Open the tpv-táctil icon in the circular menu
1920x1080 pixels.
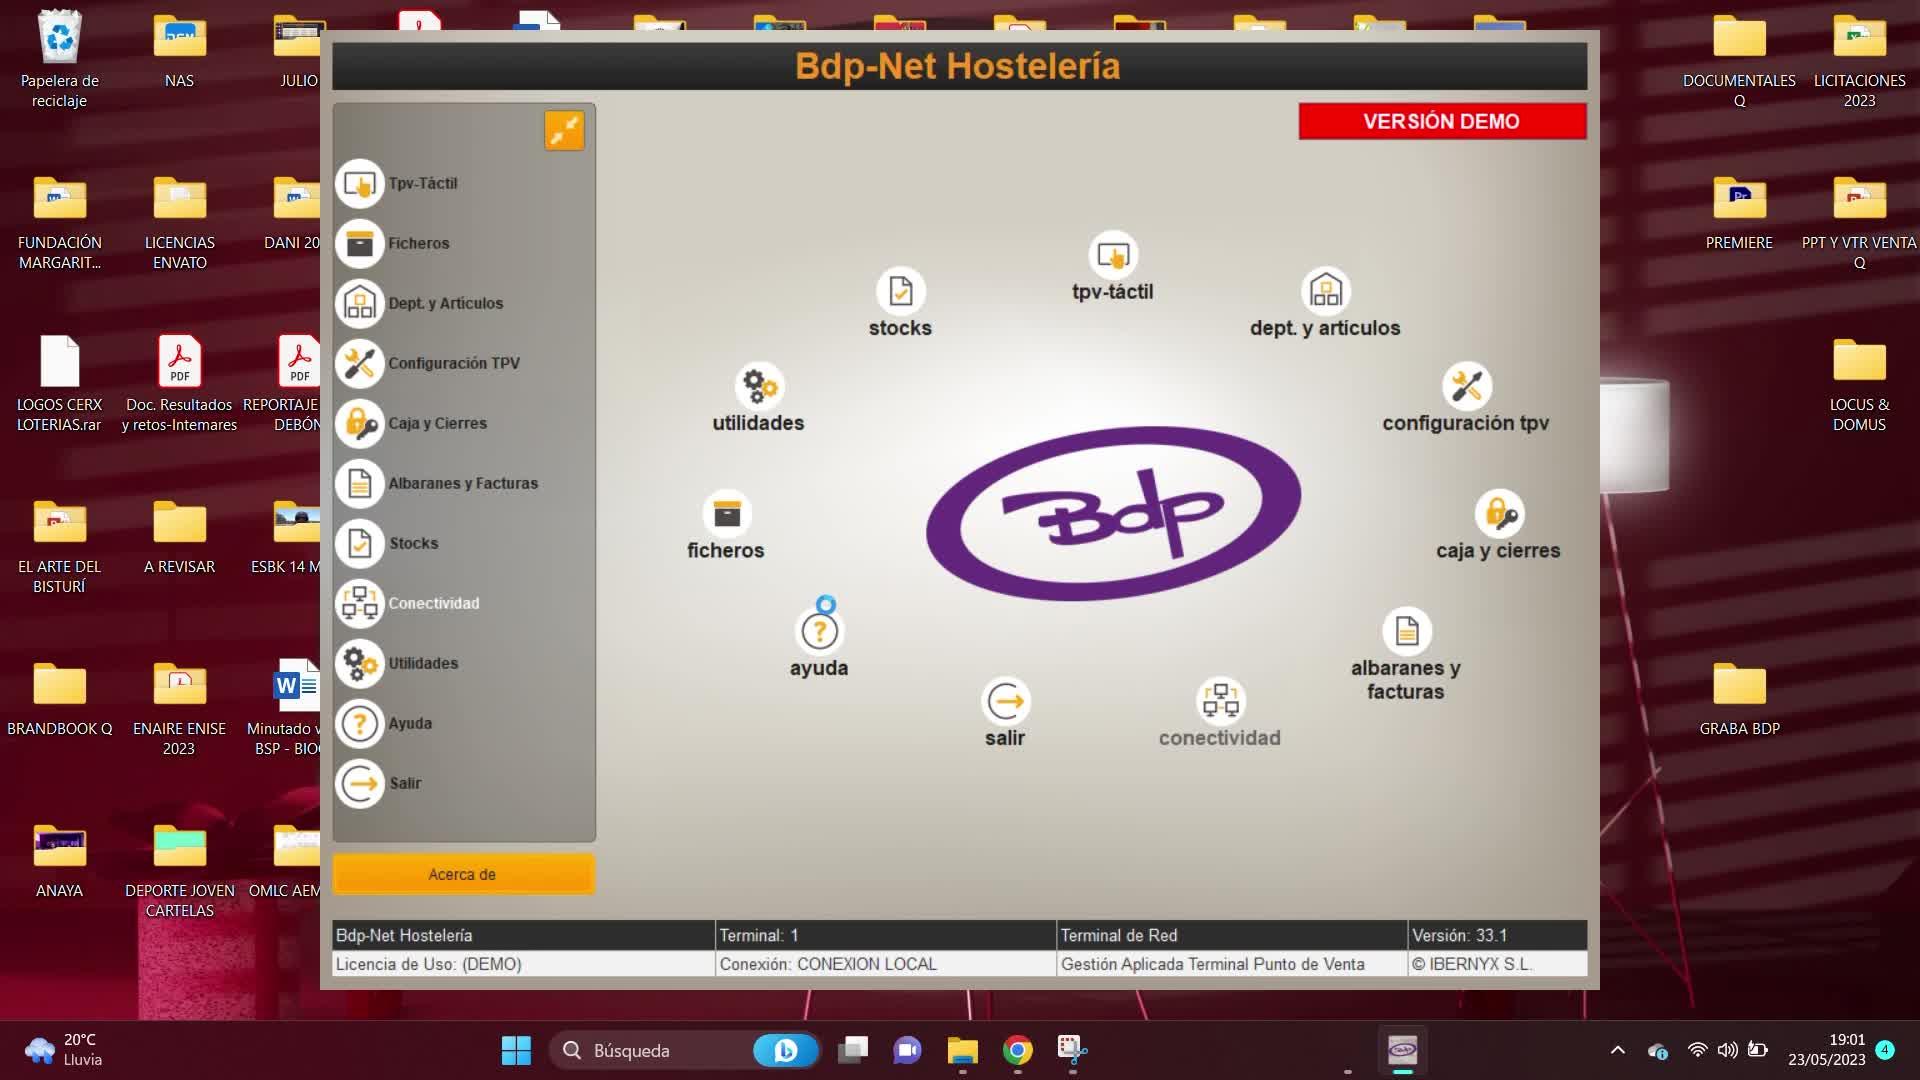(x=1112, y=256)
